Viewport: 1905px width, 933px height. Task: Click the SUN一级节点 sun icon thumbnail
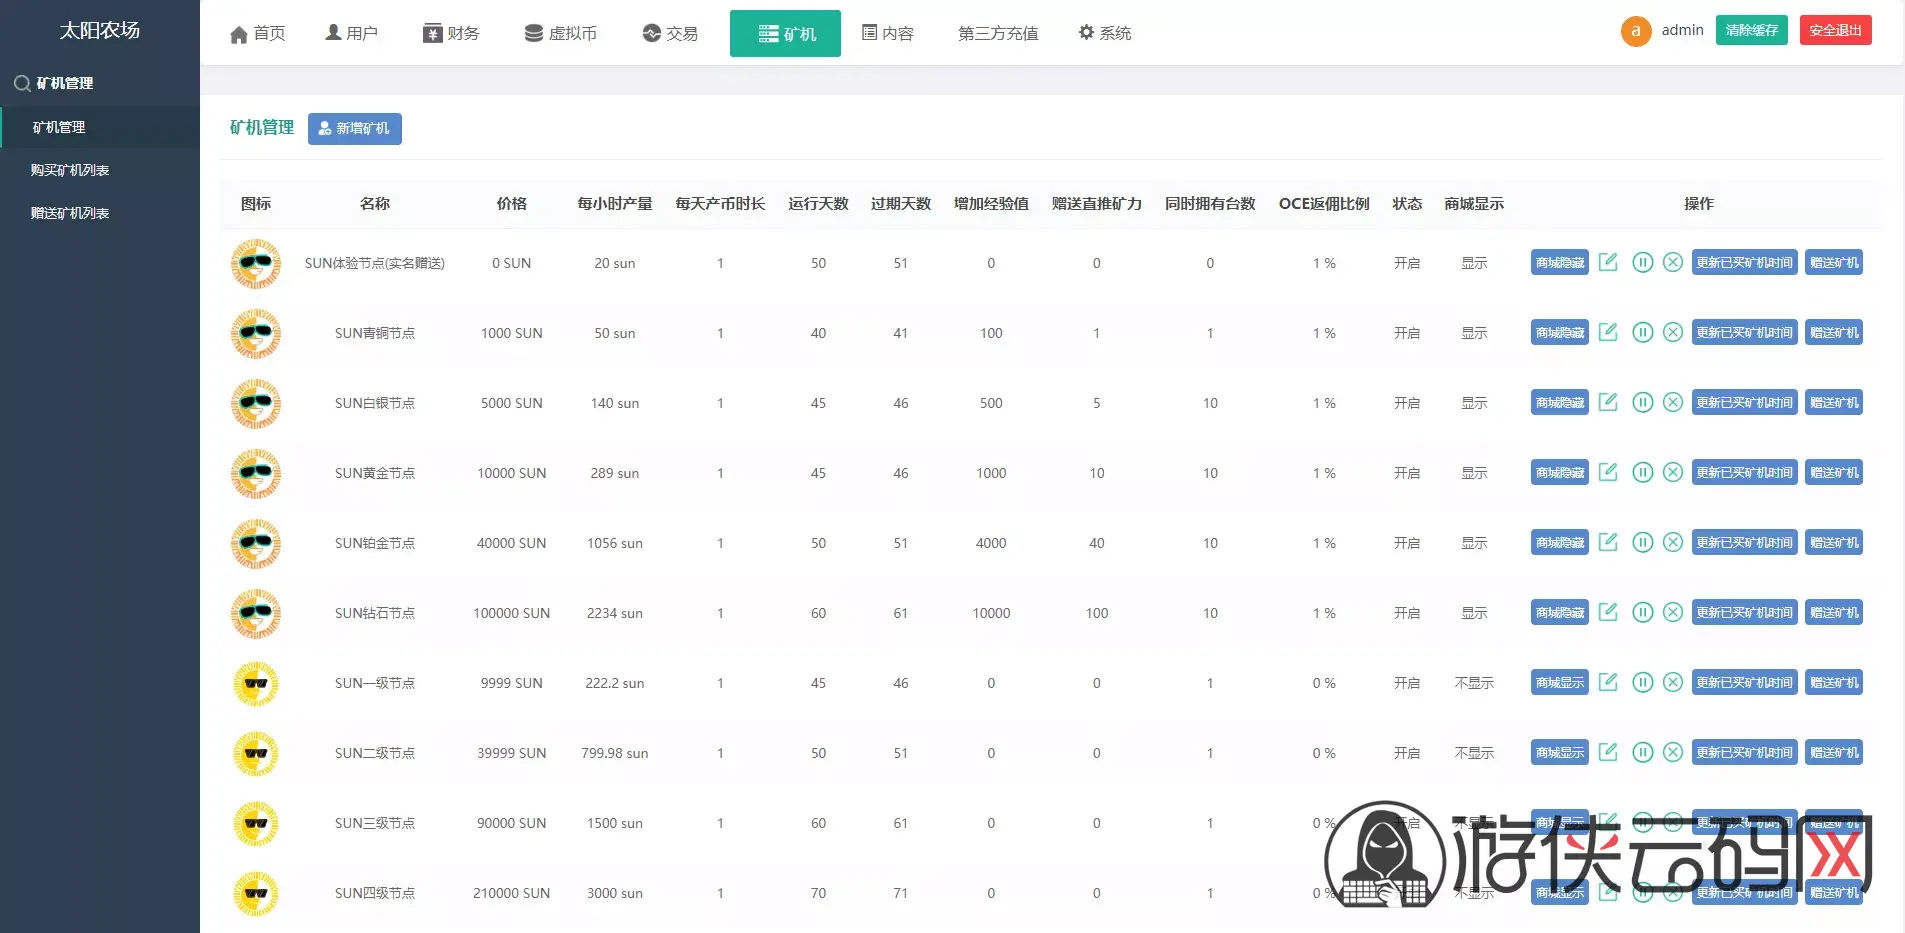pos(256,684)
